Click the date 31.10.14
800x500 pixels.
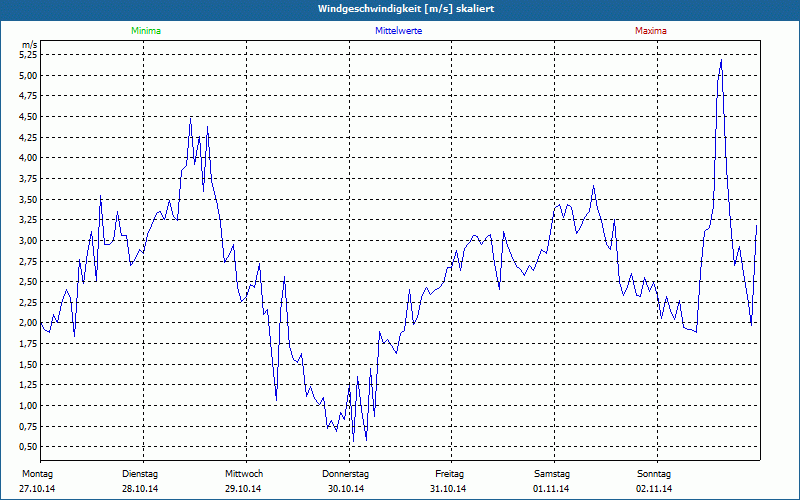click(x=448, y=489)
